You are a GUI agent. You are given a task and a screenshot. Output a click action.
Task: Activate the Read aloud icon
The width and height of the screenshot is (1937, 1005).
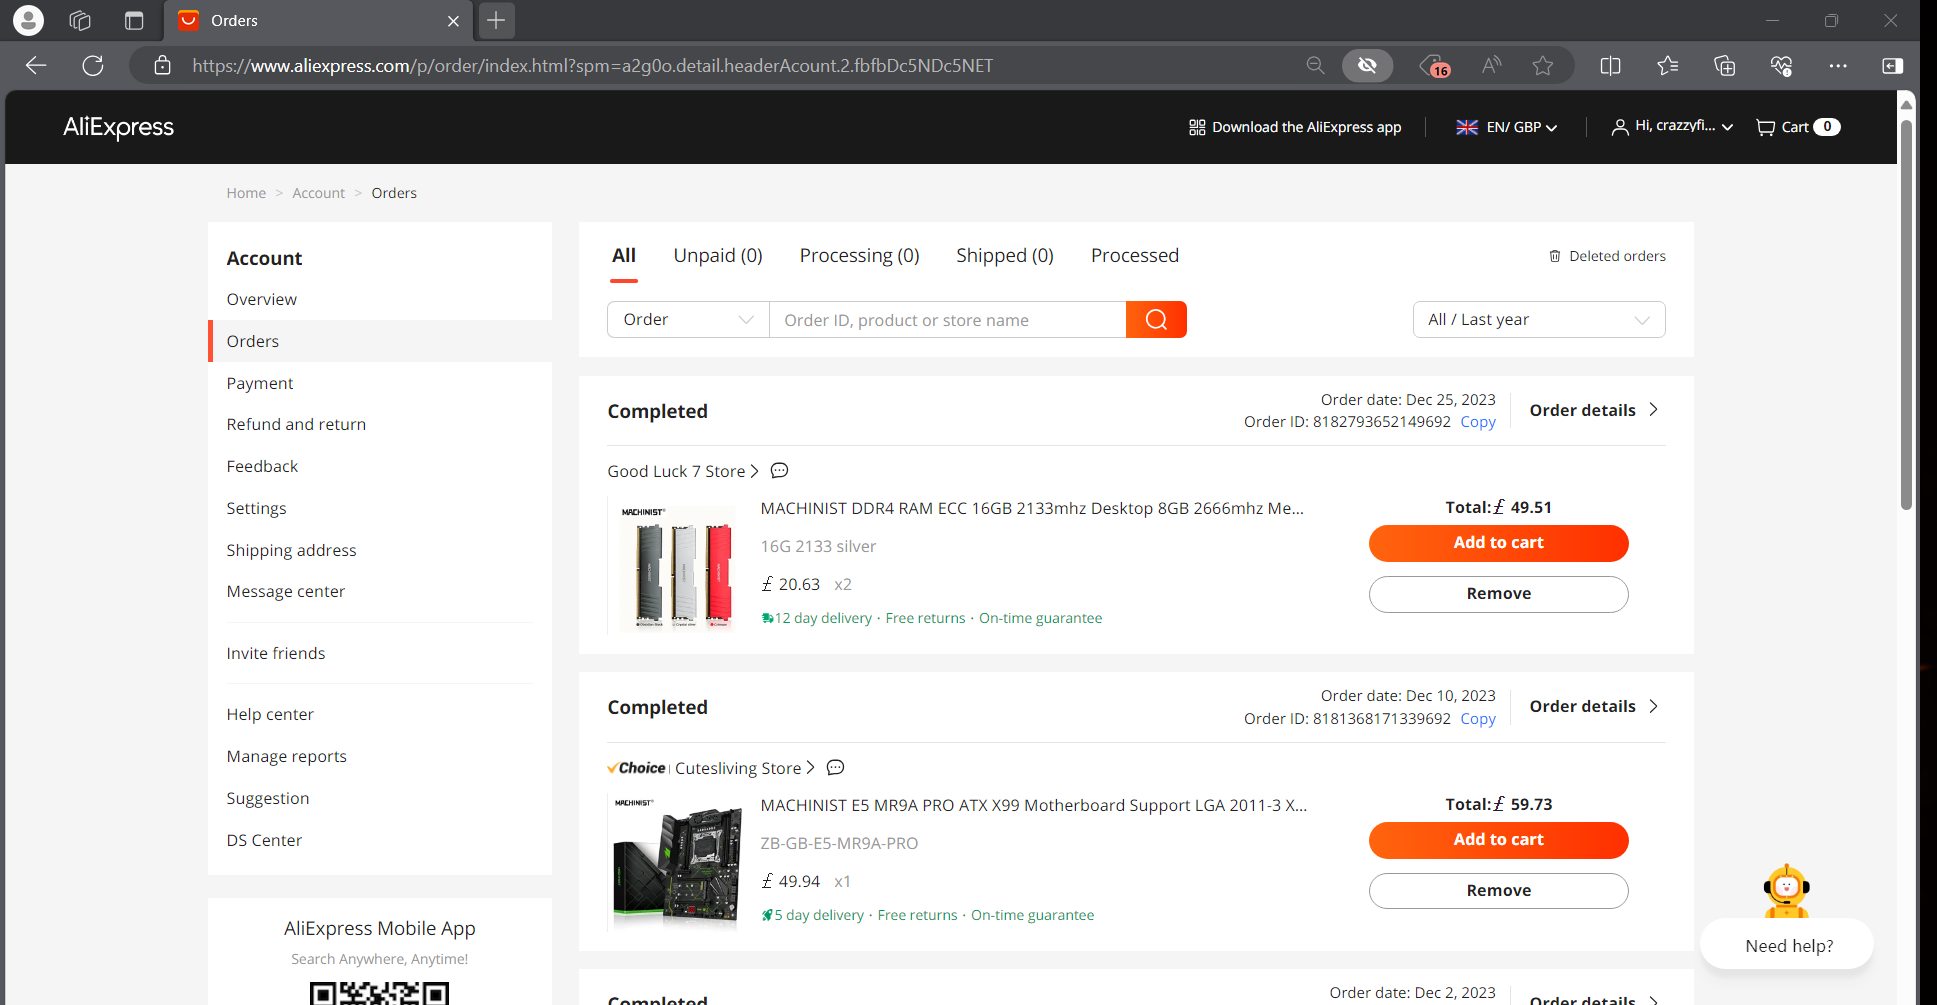pyautogui.click(x=1491, y=66)
